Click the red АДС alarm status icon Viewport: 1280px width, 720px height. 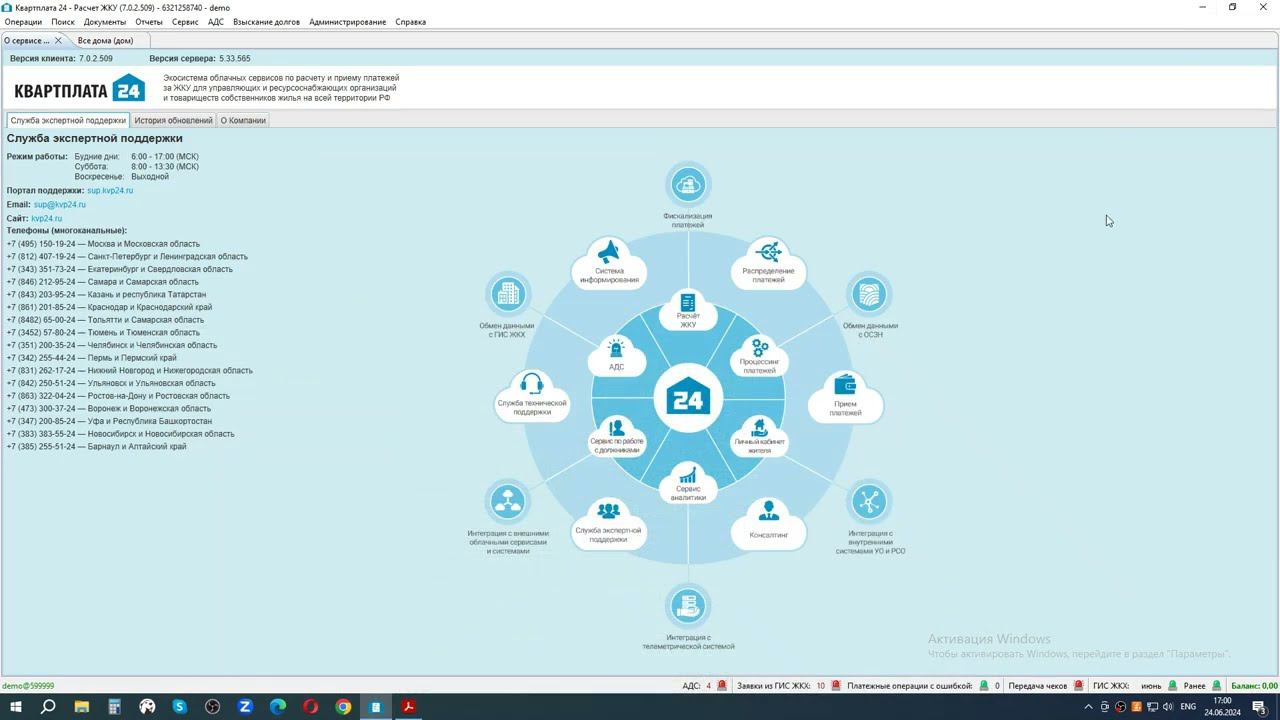tap(721, 686)
